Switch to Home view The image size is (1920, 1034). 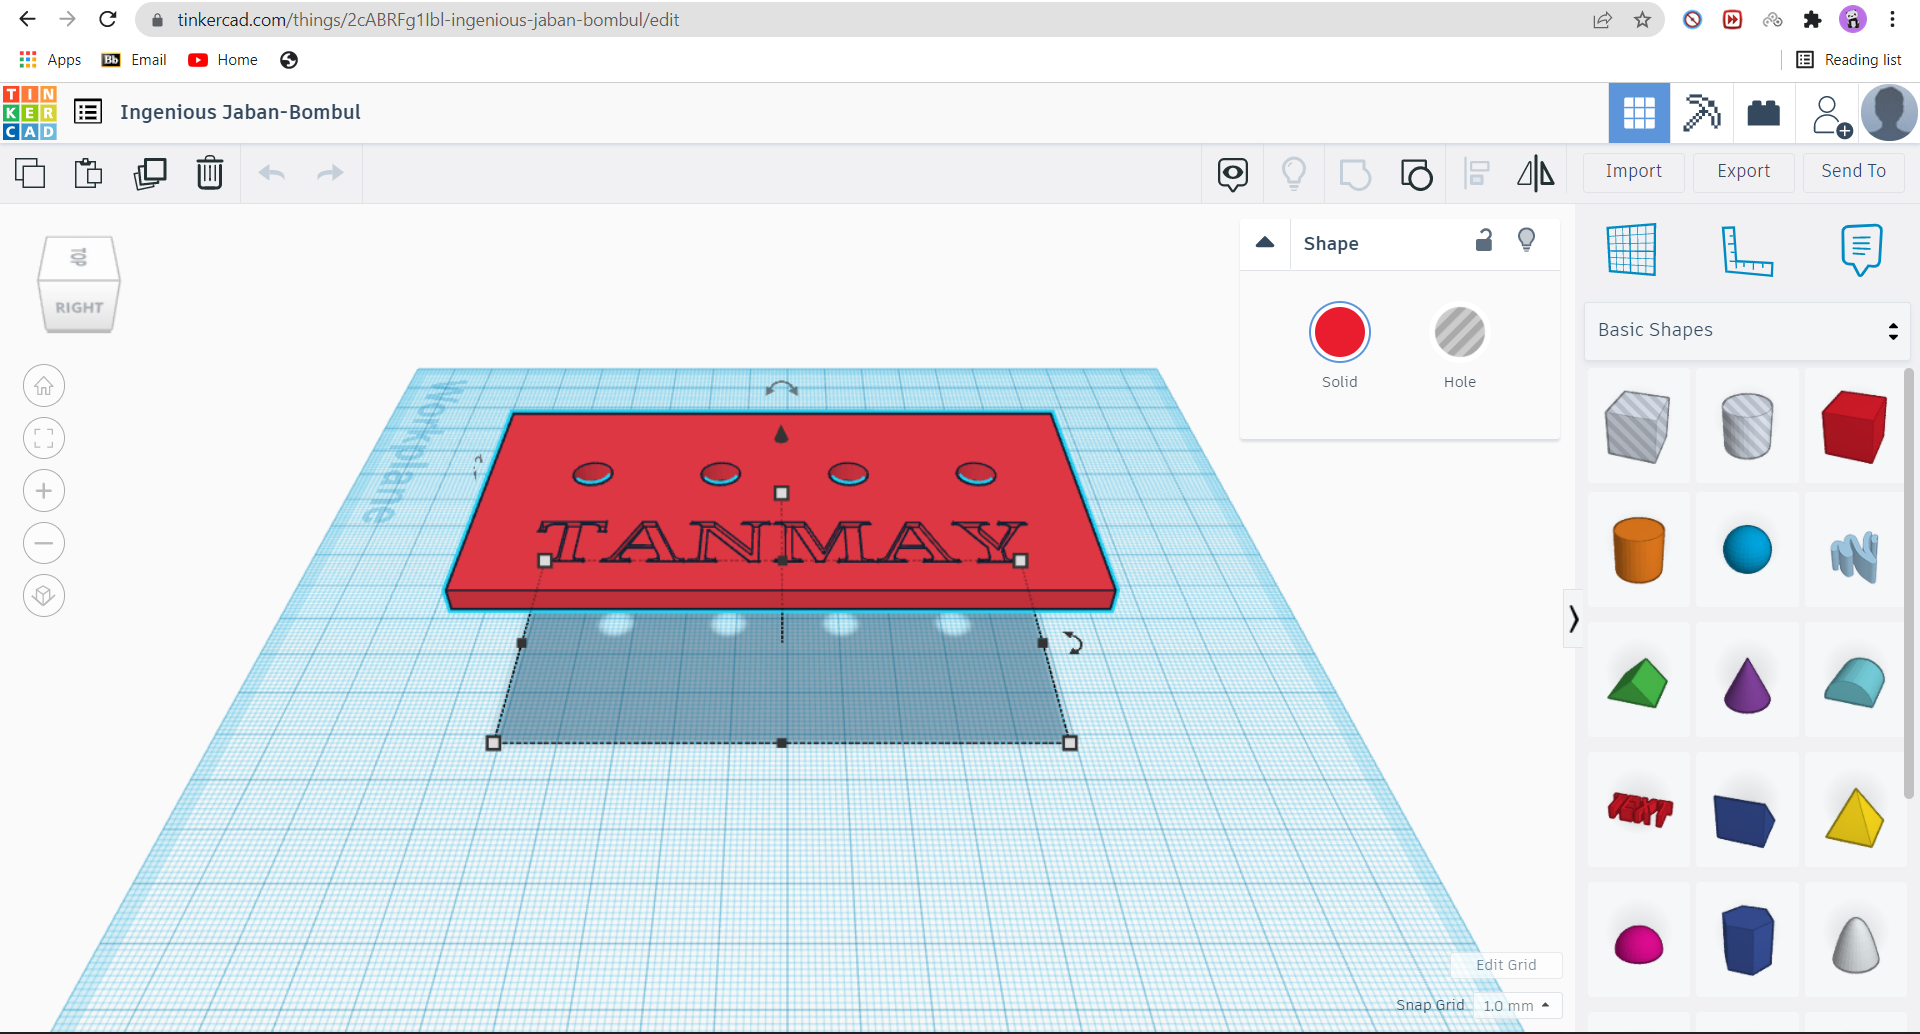[44, 385]
